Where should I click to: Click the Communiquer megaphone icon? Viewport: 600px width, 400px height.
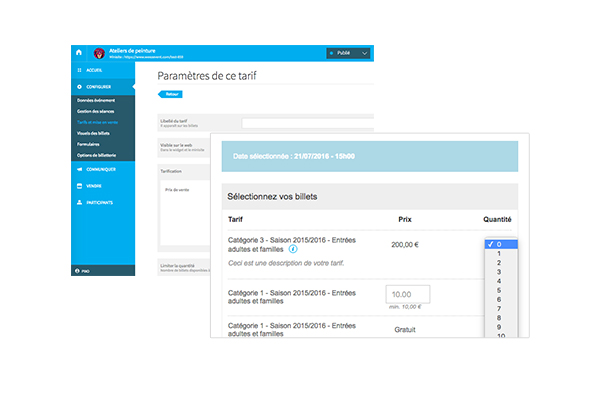[80, 169]
